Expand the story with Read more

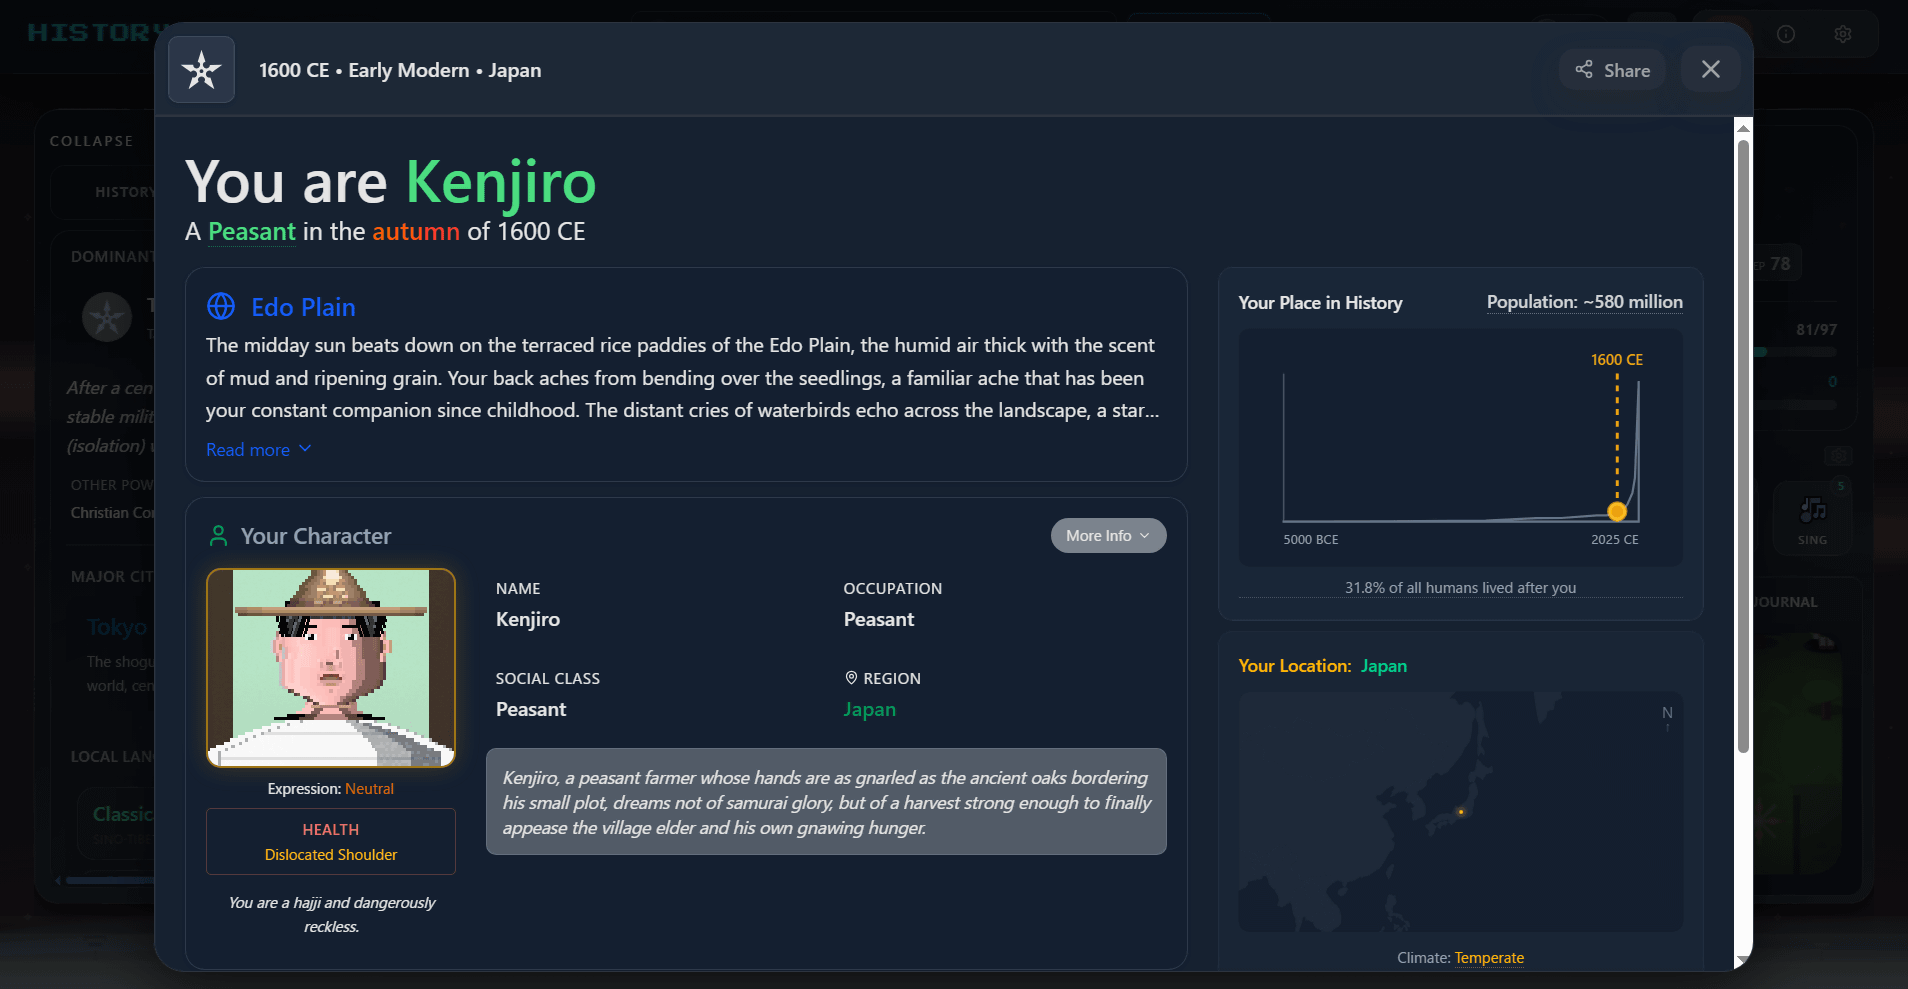coord(259,450)
